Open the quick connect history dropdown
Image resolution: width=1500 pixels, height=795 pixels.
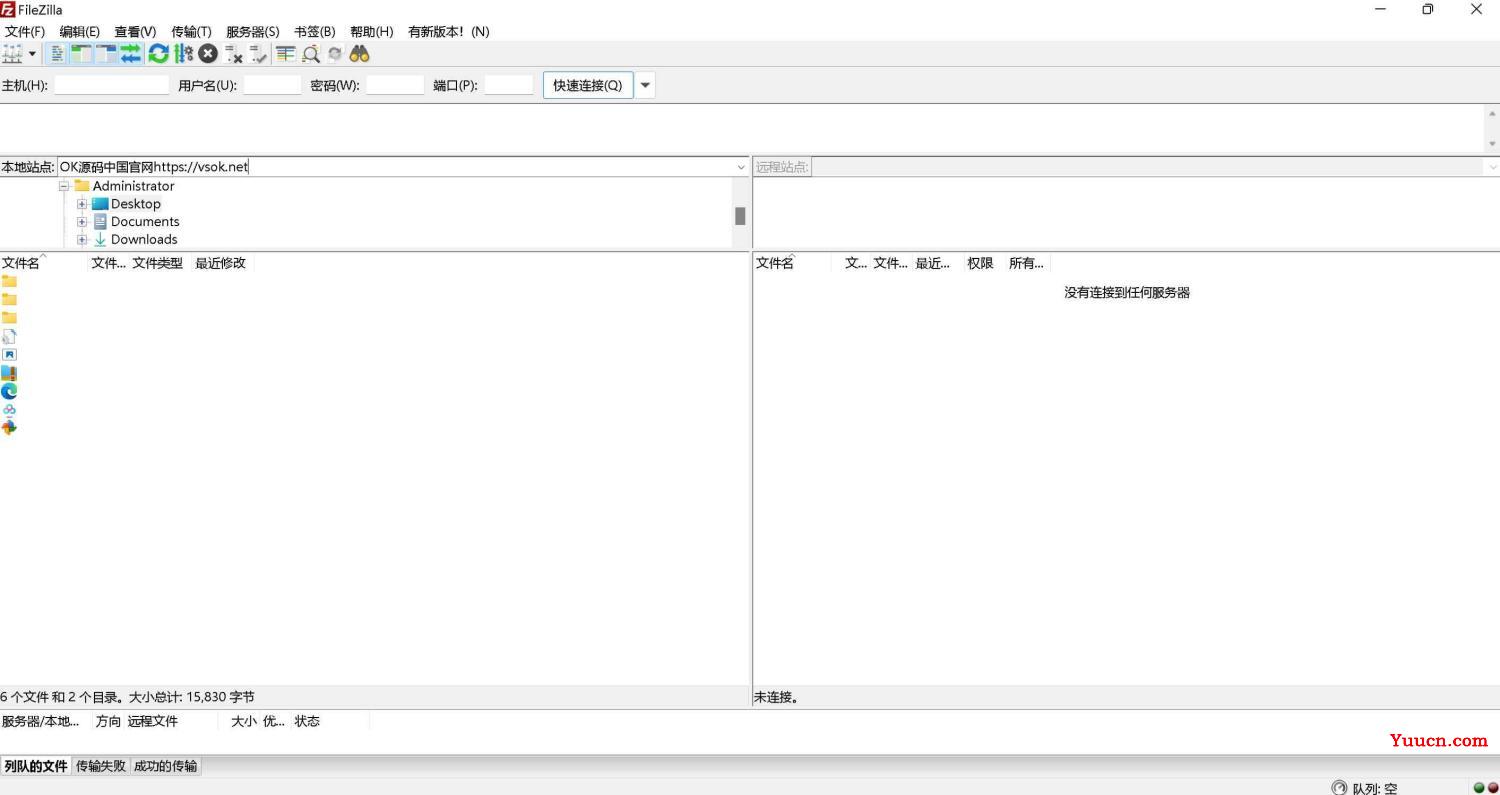click(x=646, y=85)
